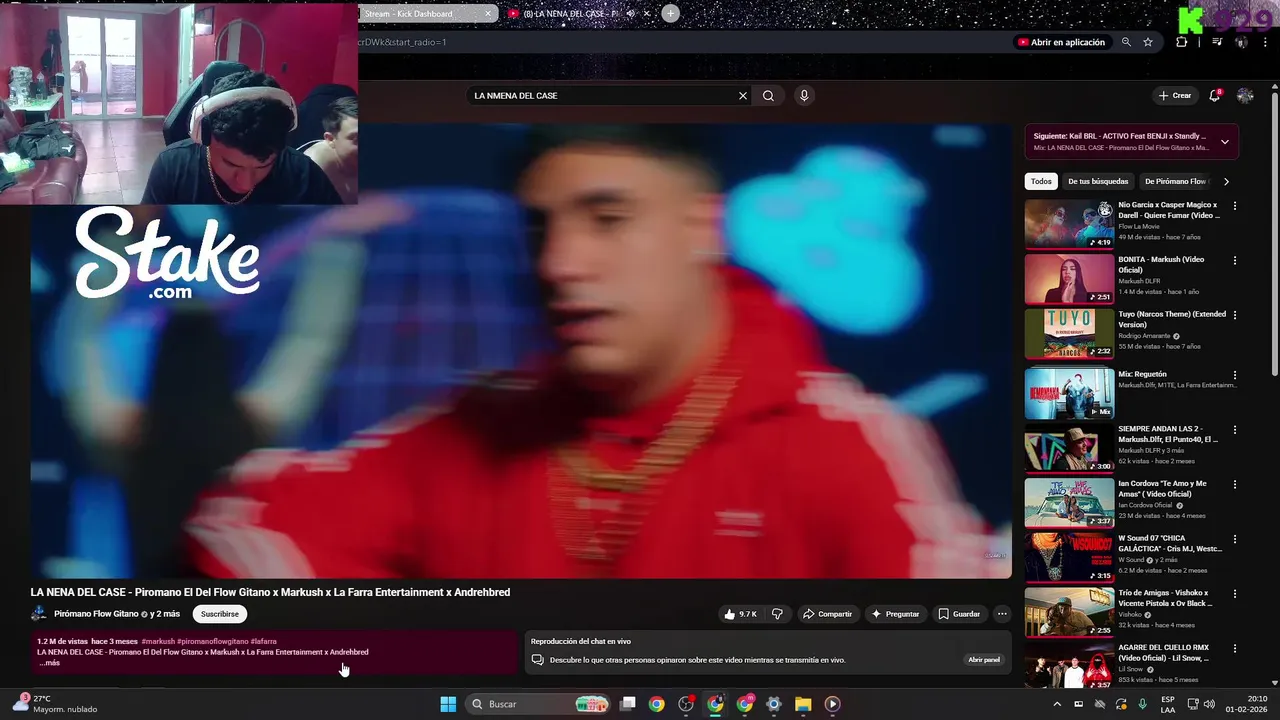Show hidden system tray icons

(x=1057, y=704)
